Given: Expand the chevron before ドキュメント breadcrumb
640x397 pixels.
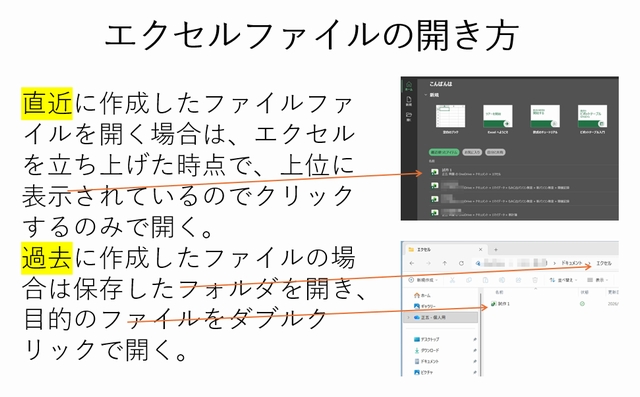Looking at the screenshot, I should [555, 264].
